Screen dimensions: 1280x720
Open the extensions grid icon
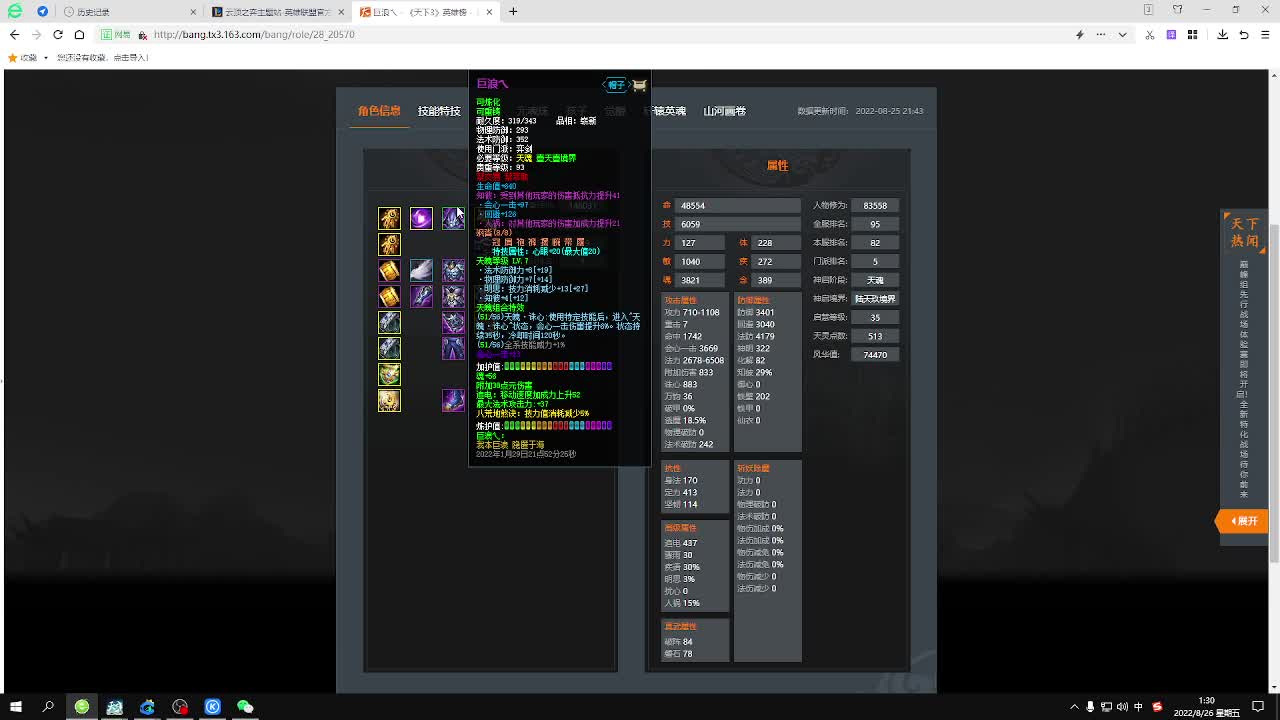pyautogui.click(x=1192, y=34)
